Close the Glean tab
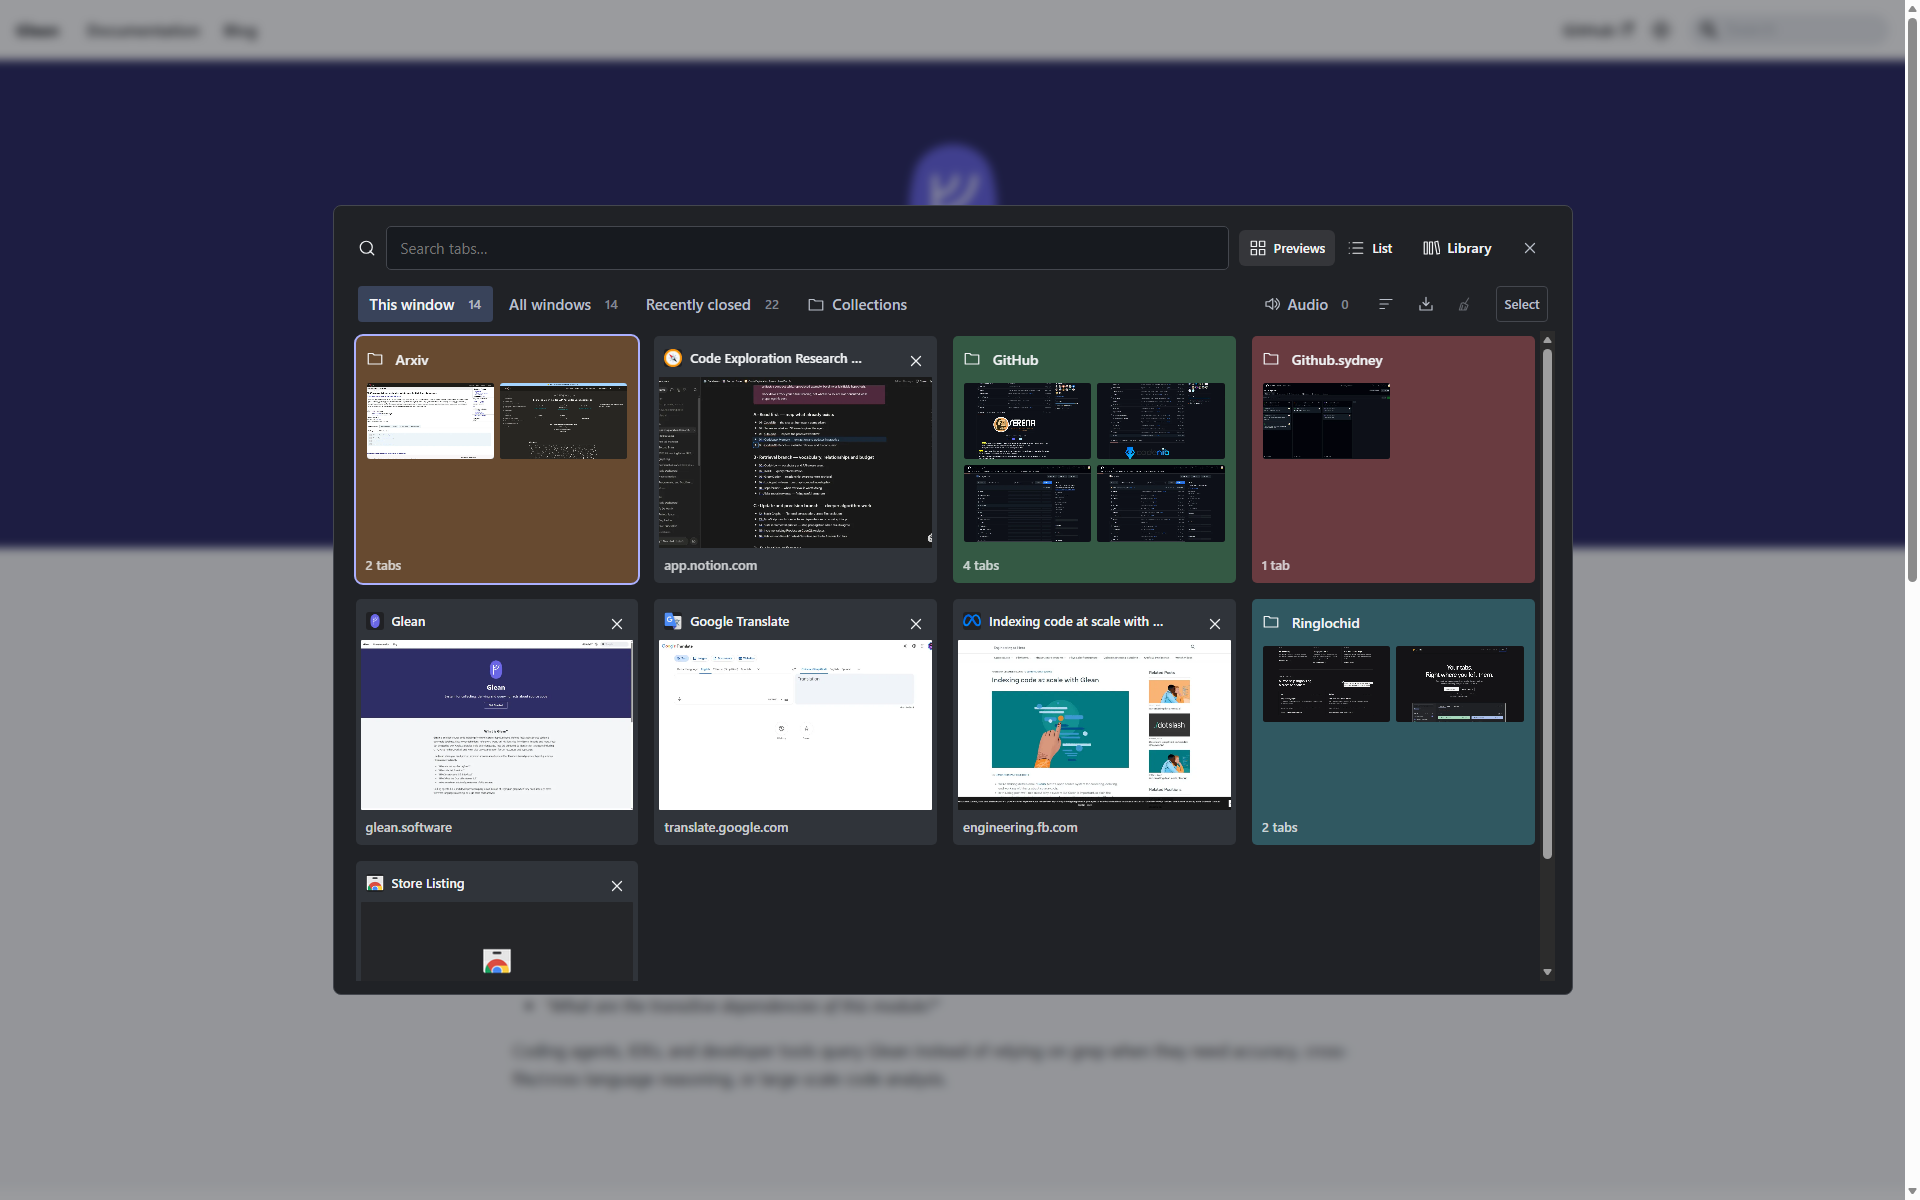This screenshot has width=1920, height=1200. 617,623
